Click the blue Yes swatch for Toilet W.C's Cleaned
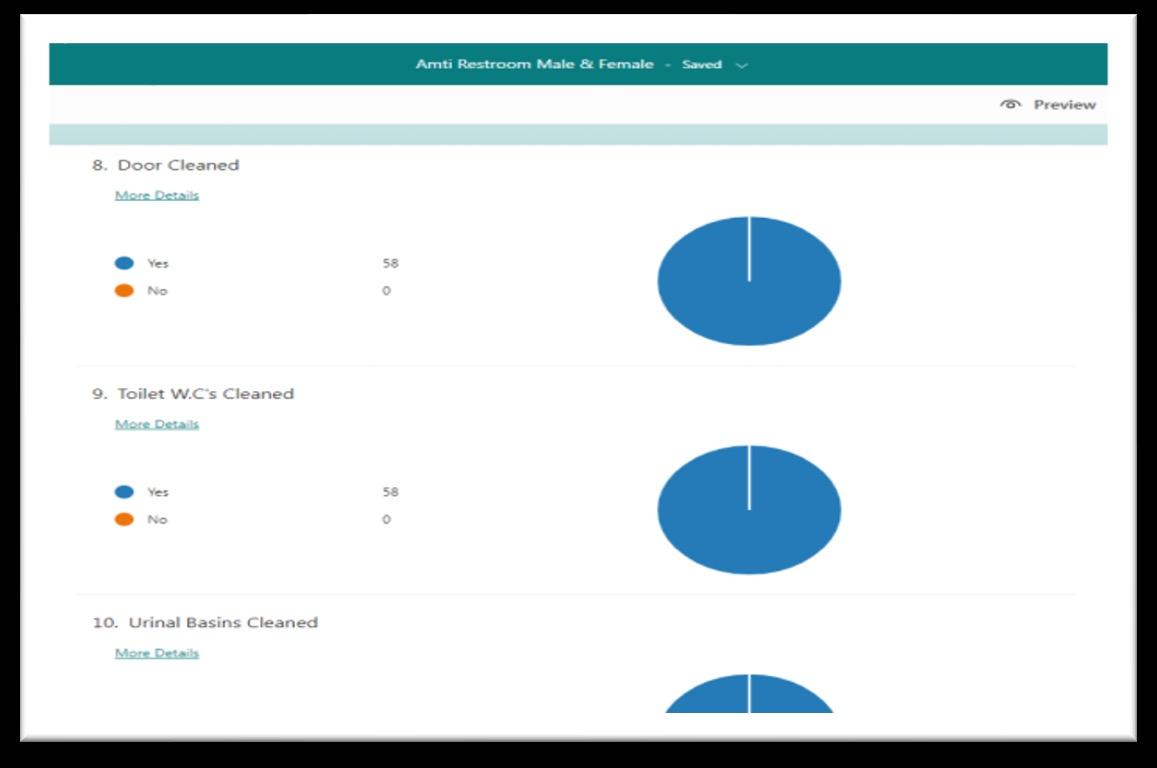Viewport: 1157px width, 768px height. [124, 491]
